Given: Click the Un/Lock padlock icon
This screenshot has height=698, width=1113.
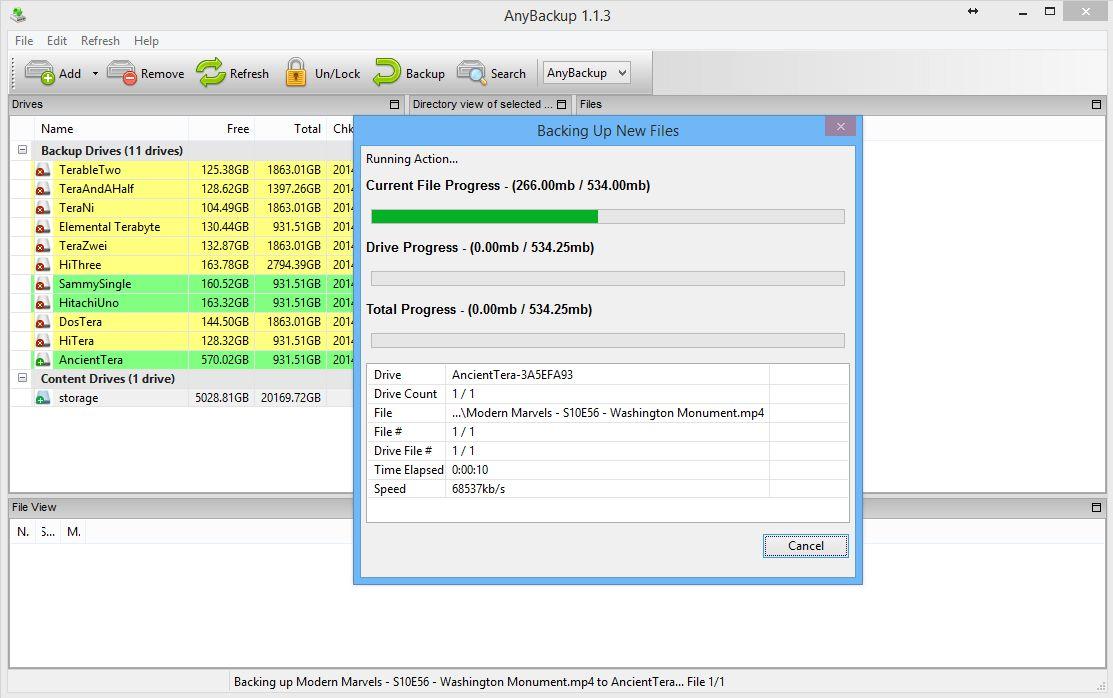Looking at the screenshot, I should click(296, 72).
